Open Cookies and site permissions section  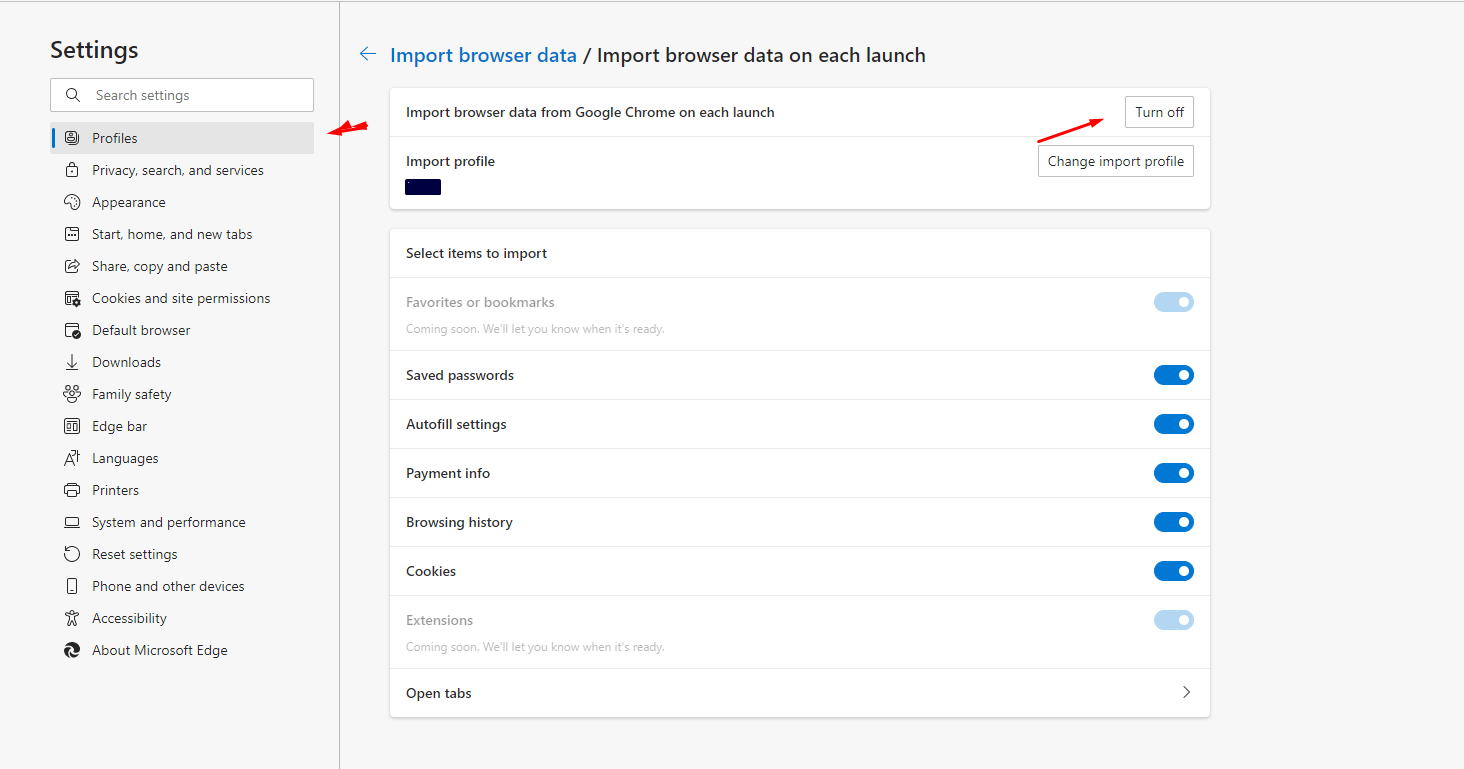tap(181, 298)
